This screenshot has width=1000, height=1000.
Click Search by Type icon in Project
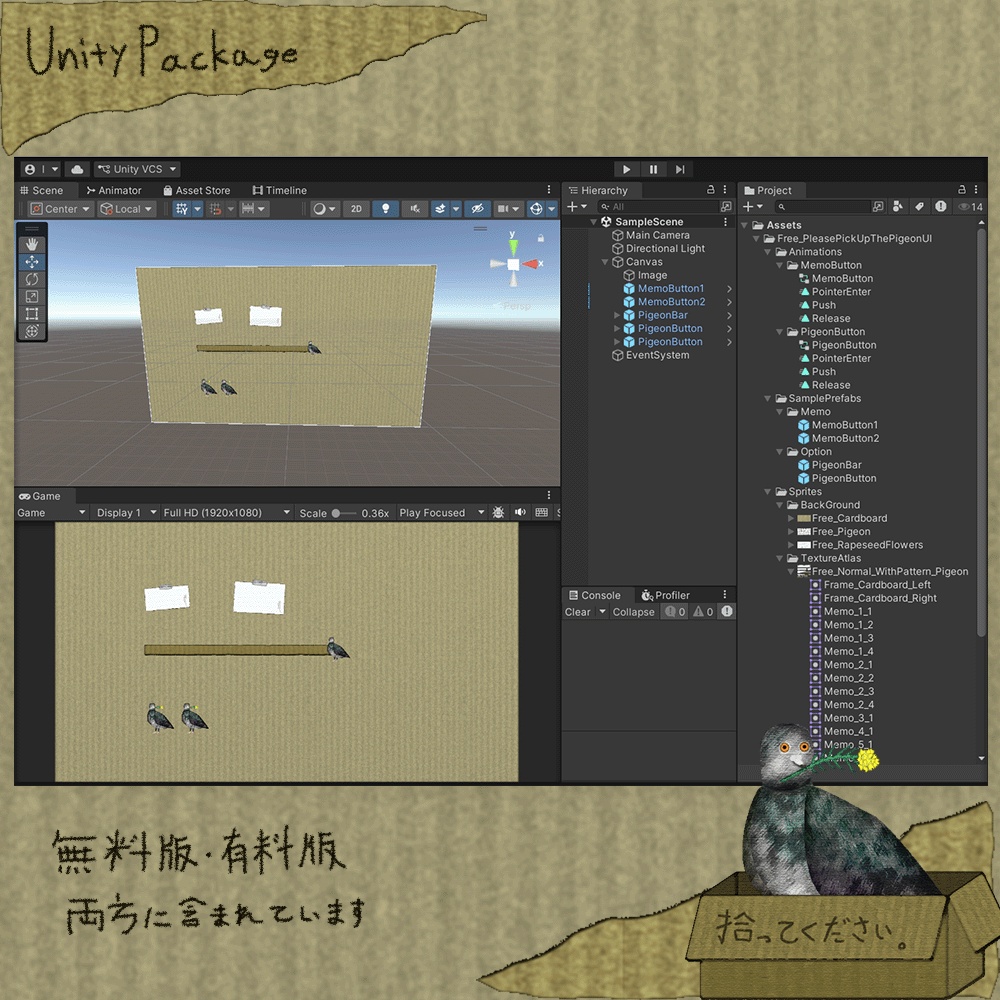point(898,207)
